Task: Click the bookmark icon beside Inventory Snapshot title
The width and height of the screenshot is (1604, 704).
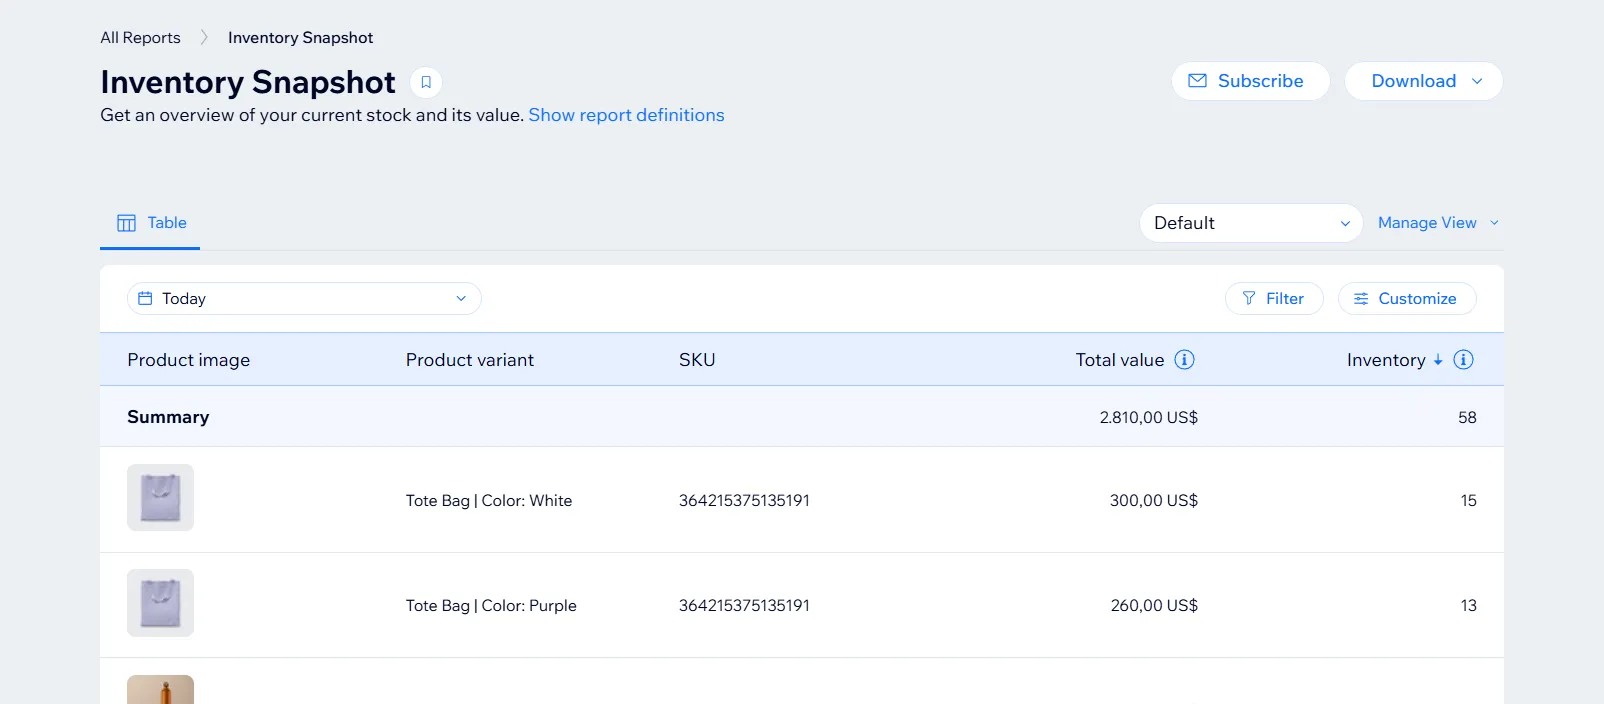Action: coord(426,82)
